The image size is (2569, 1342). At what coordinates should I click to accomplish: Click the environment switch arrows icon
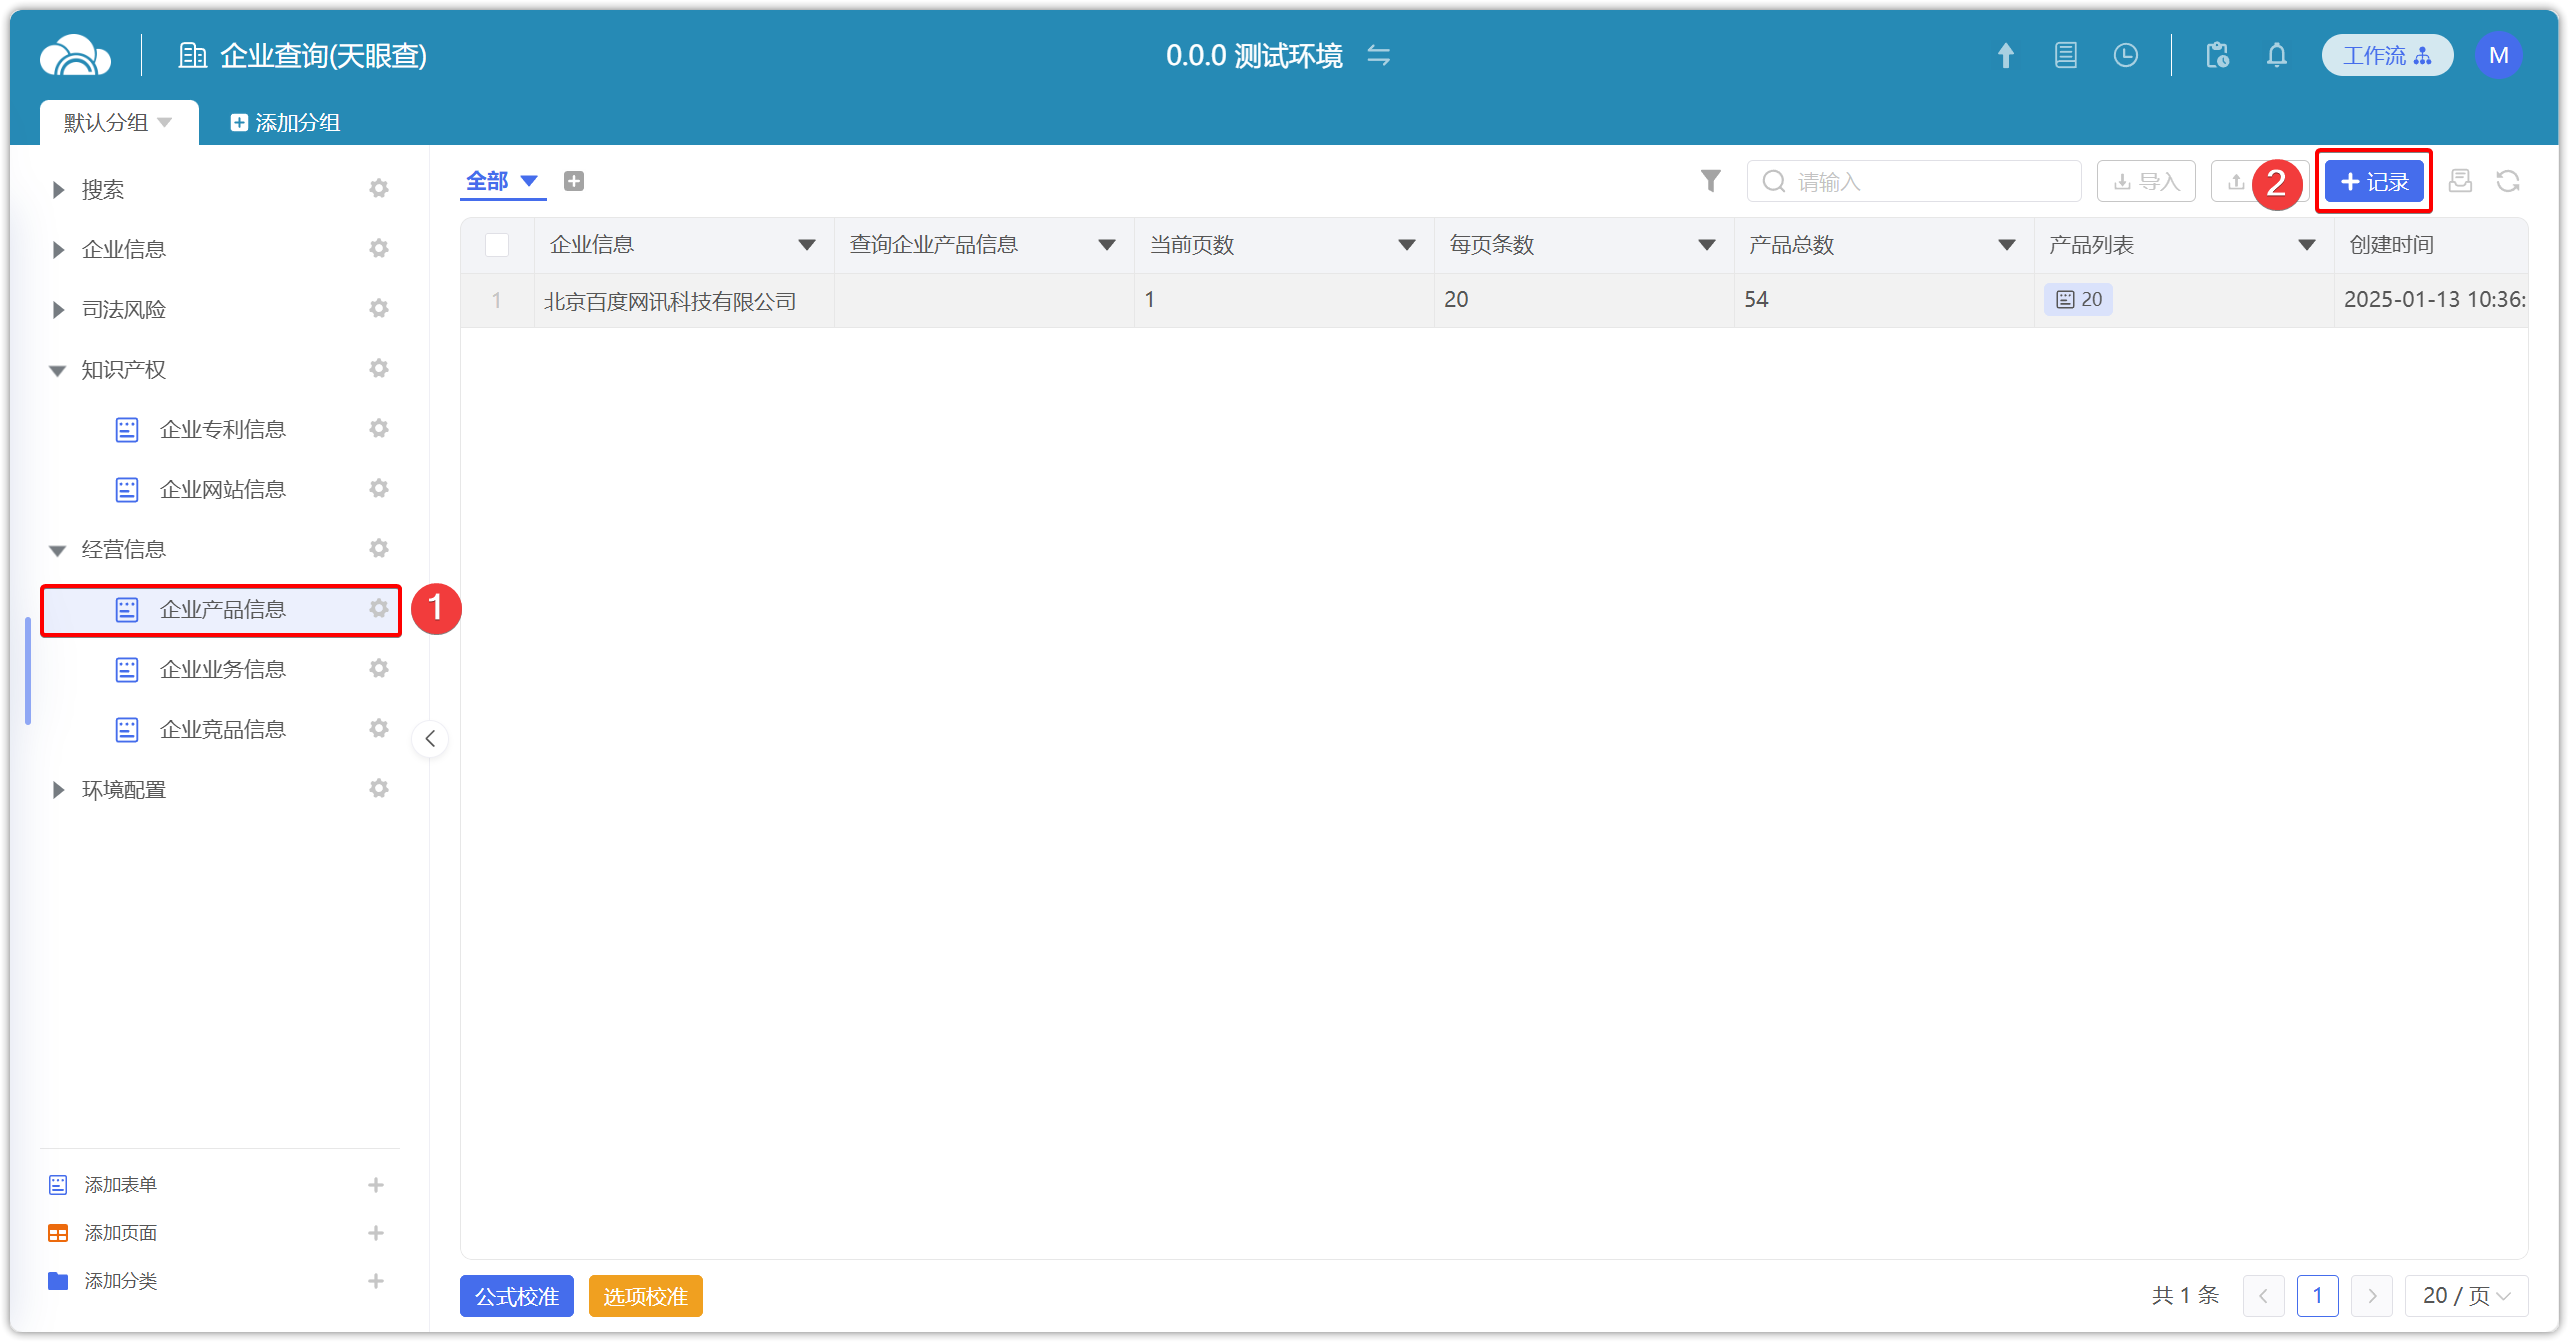click(x=1379, y=56)
